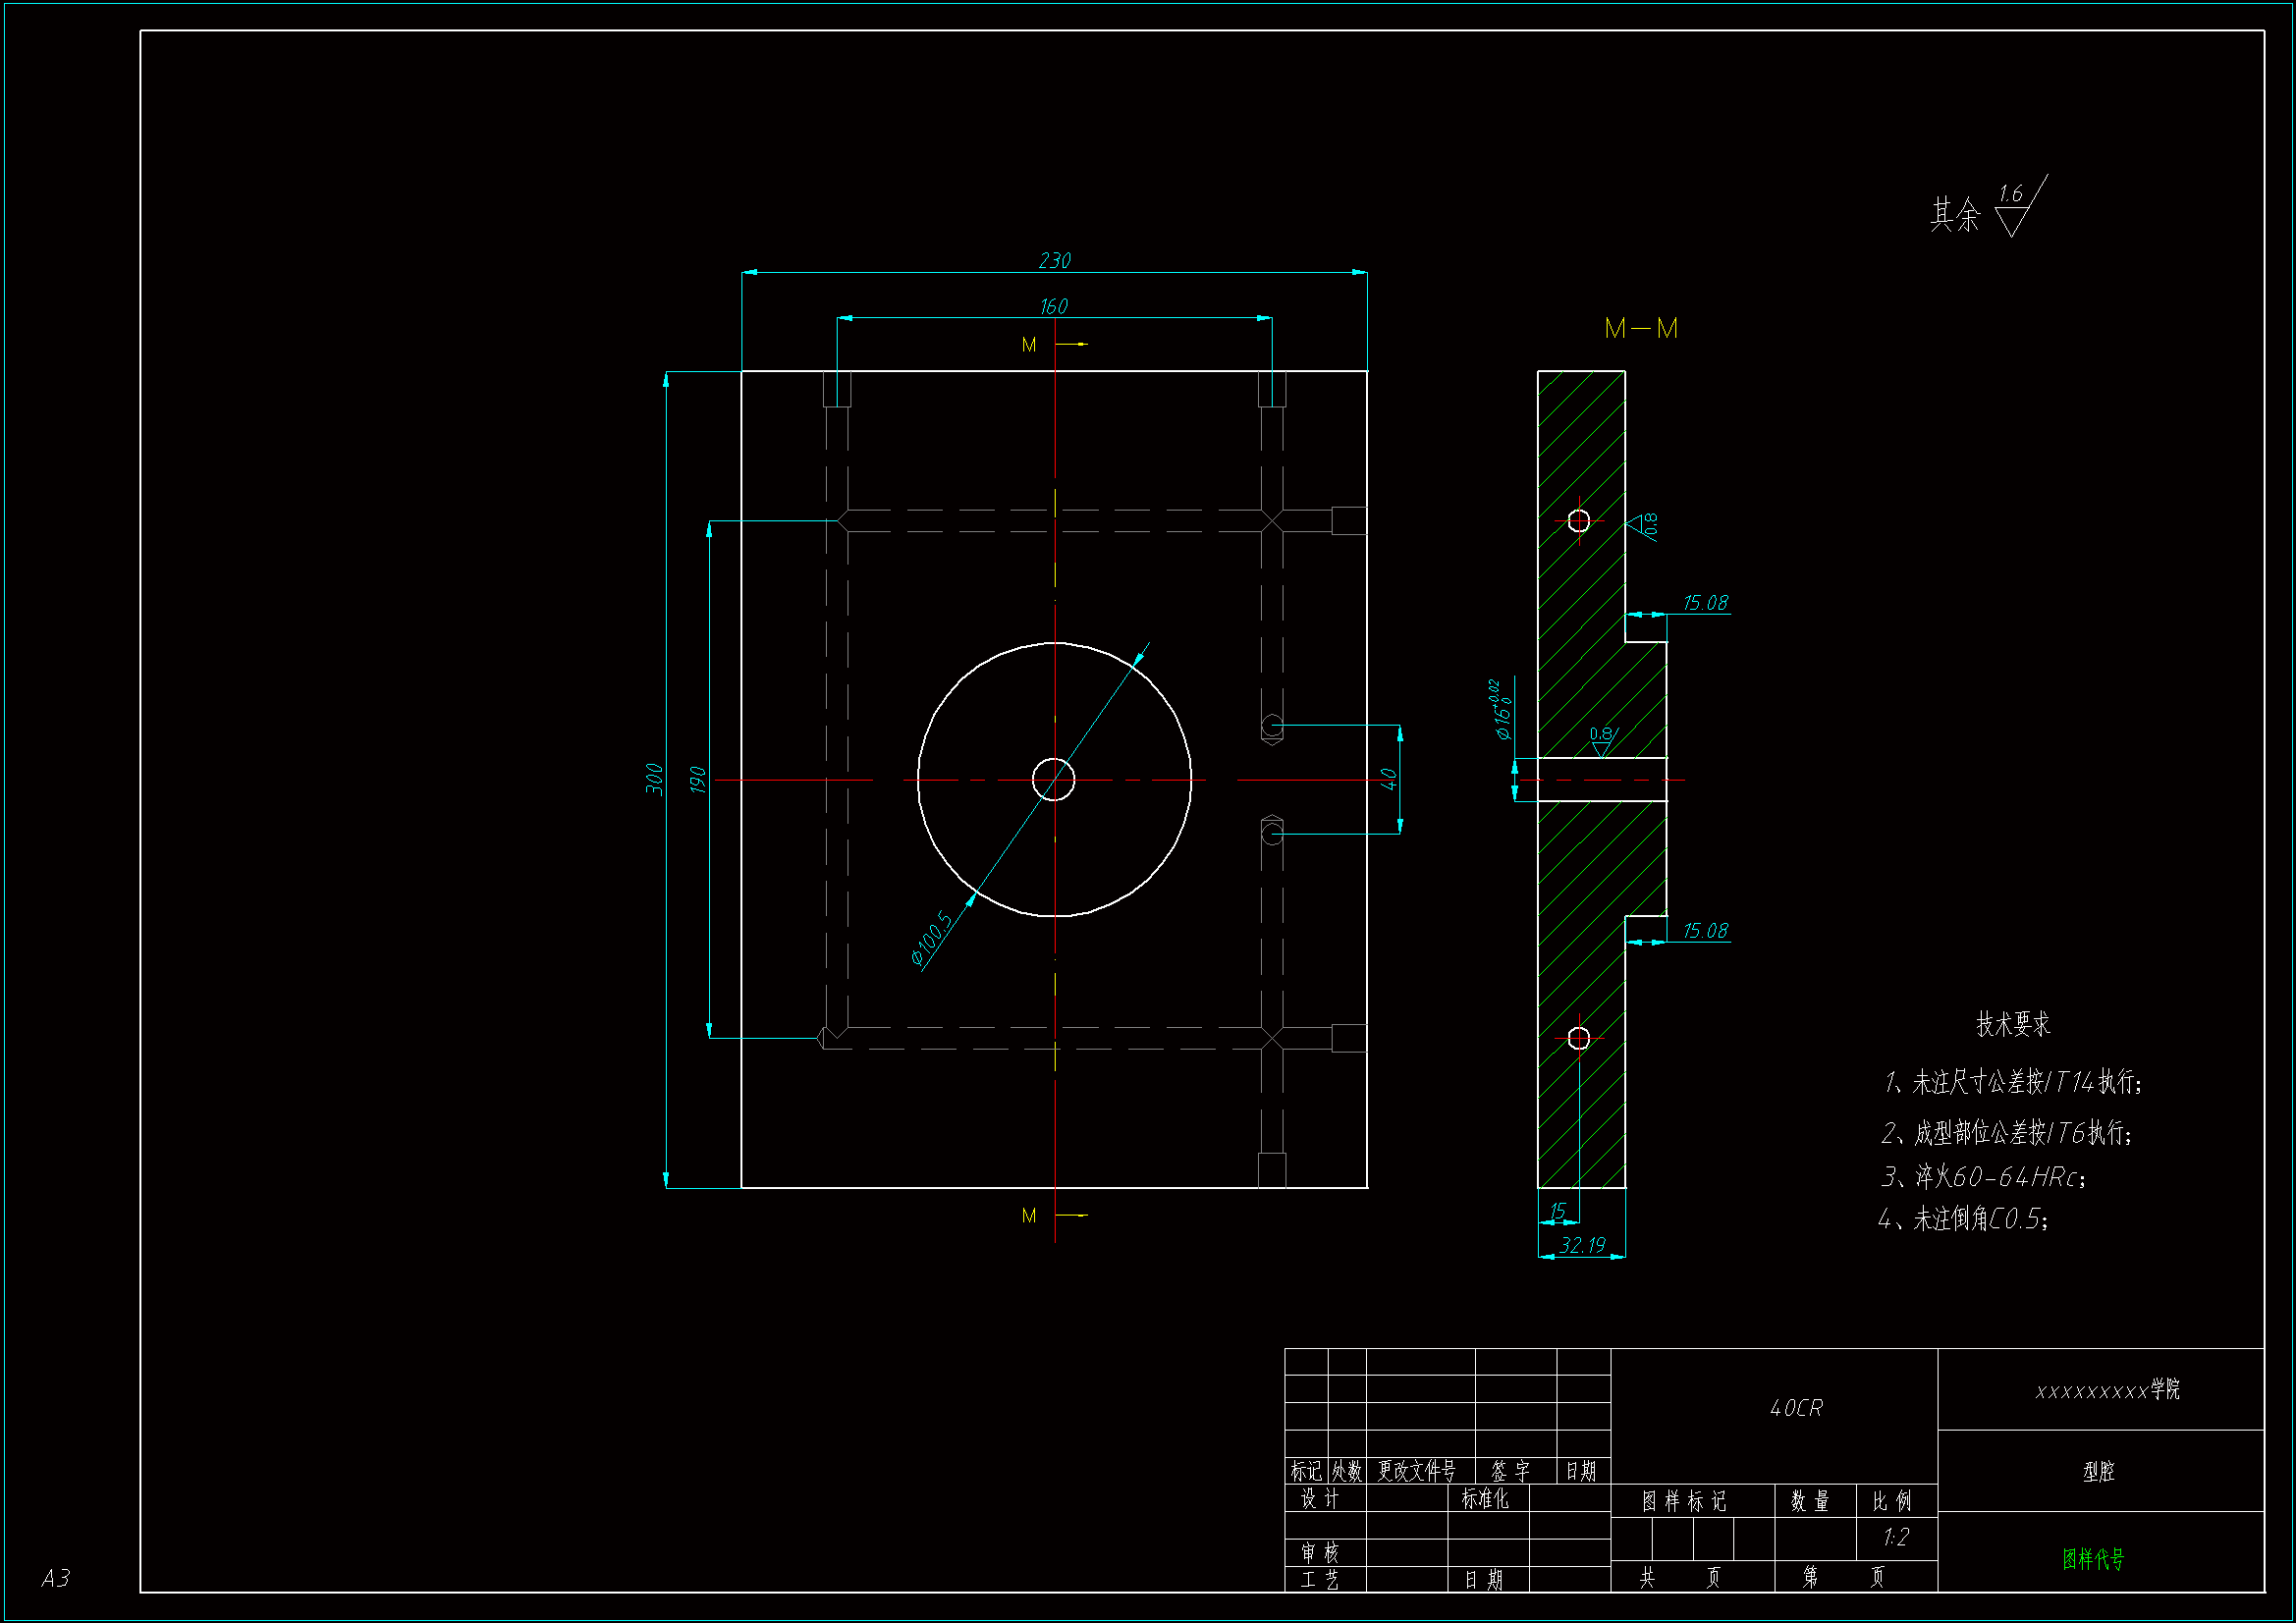Click the 32.19 thickness dimension

point(1581,1245)
